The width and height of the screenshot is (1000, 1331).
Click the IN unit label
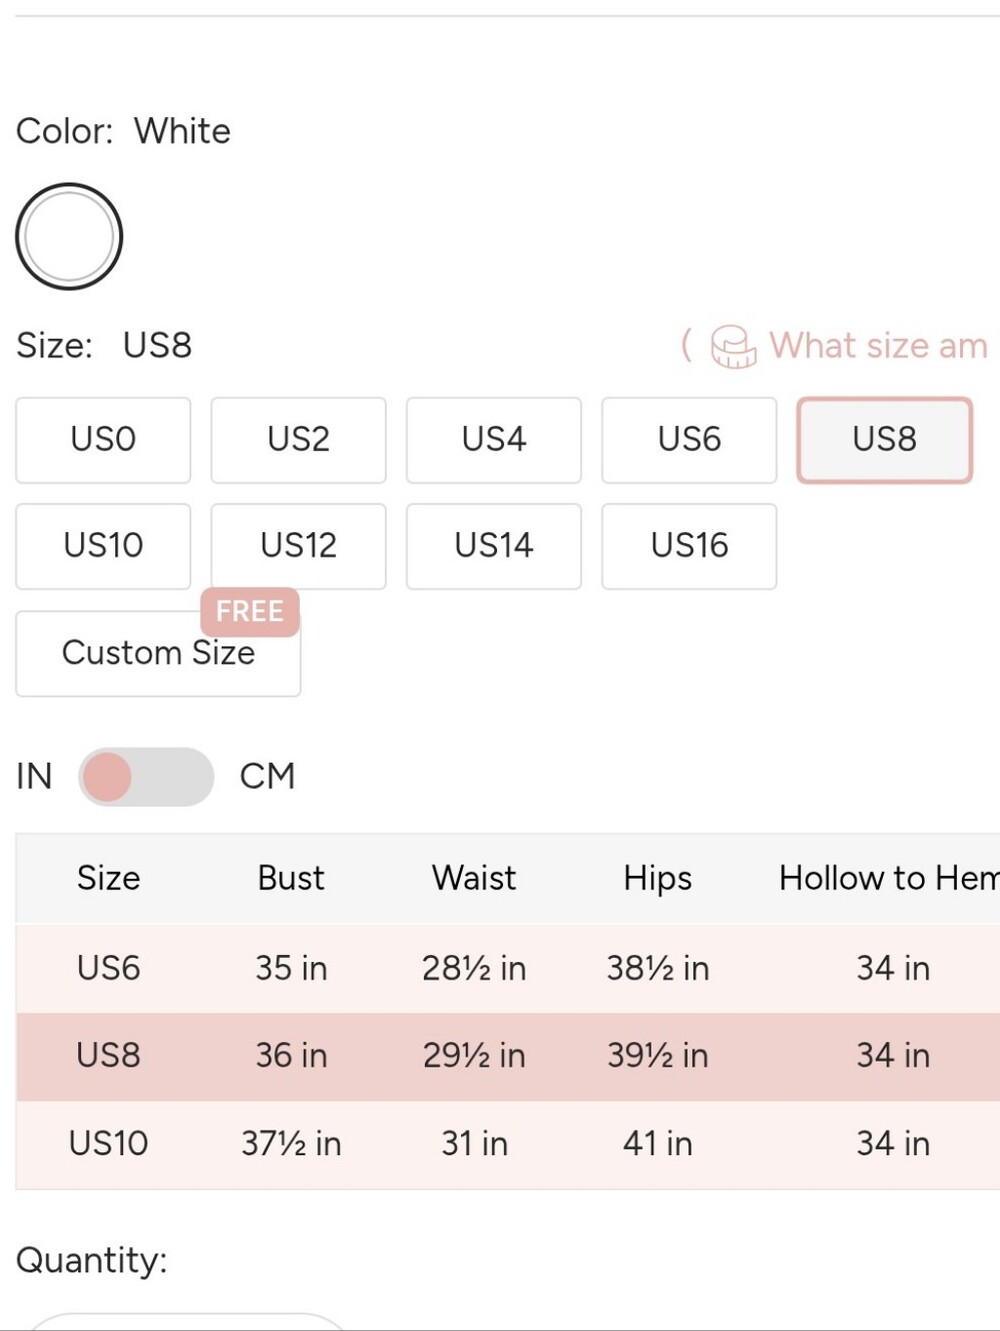(x=34, y=776)
